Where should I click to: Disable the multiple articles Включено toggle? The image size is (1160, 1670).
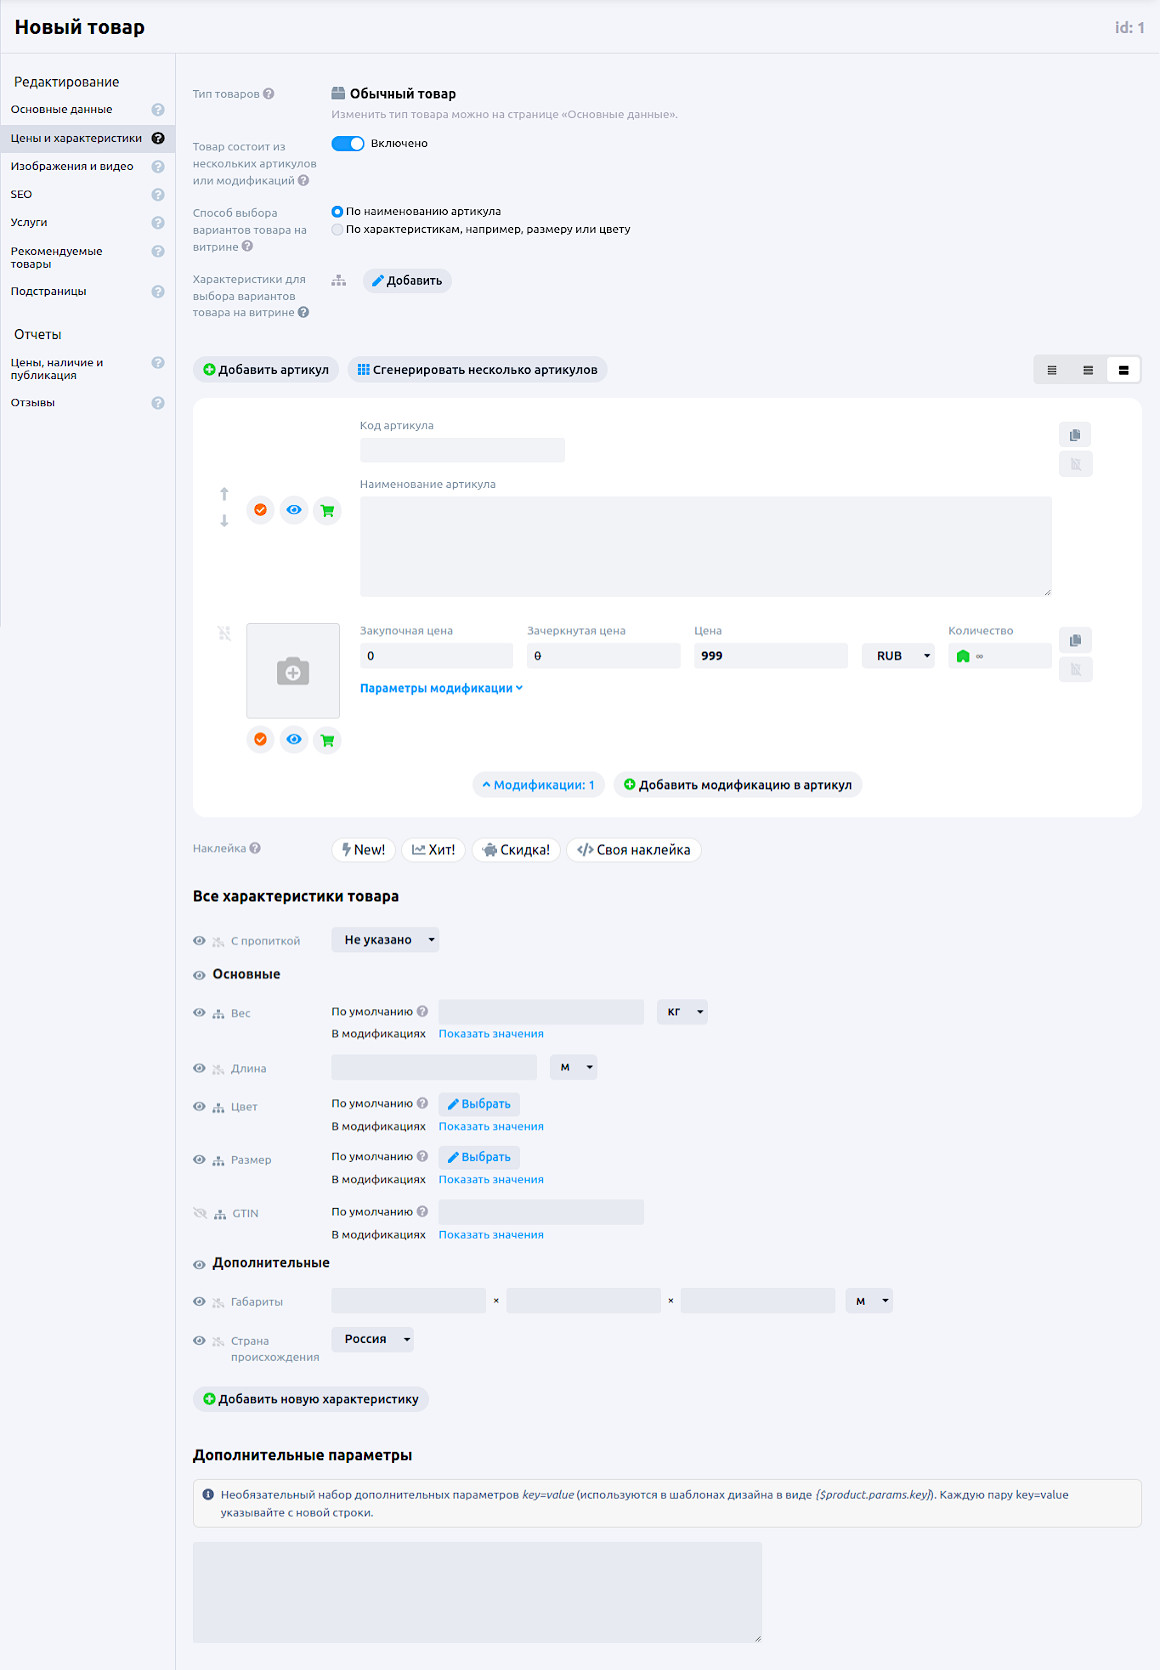[x=348, y=143]
